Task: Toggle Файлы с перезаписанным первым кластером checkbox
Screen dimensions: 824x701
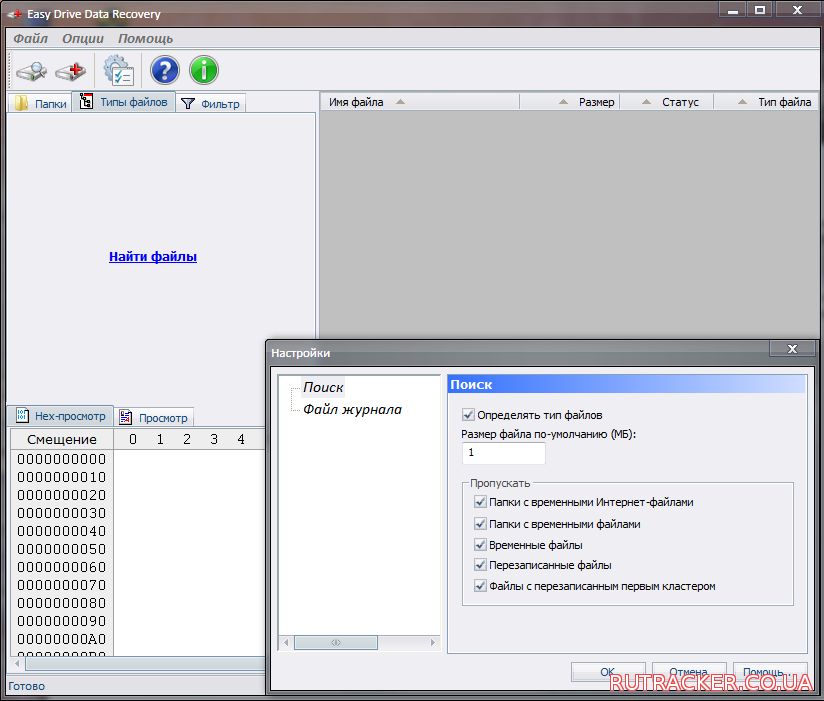Action: point(480,586)
